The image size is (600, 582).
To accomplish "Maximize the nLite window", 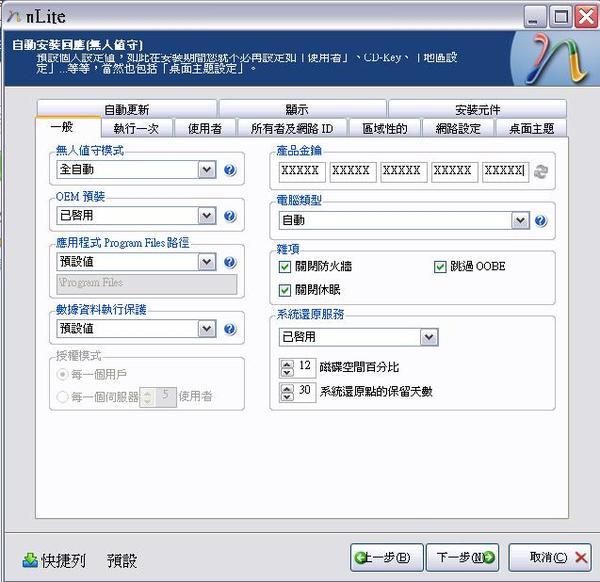I will point(561,16).
